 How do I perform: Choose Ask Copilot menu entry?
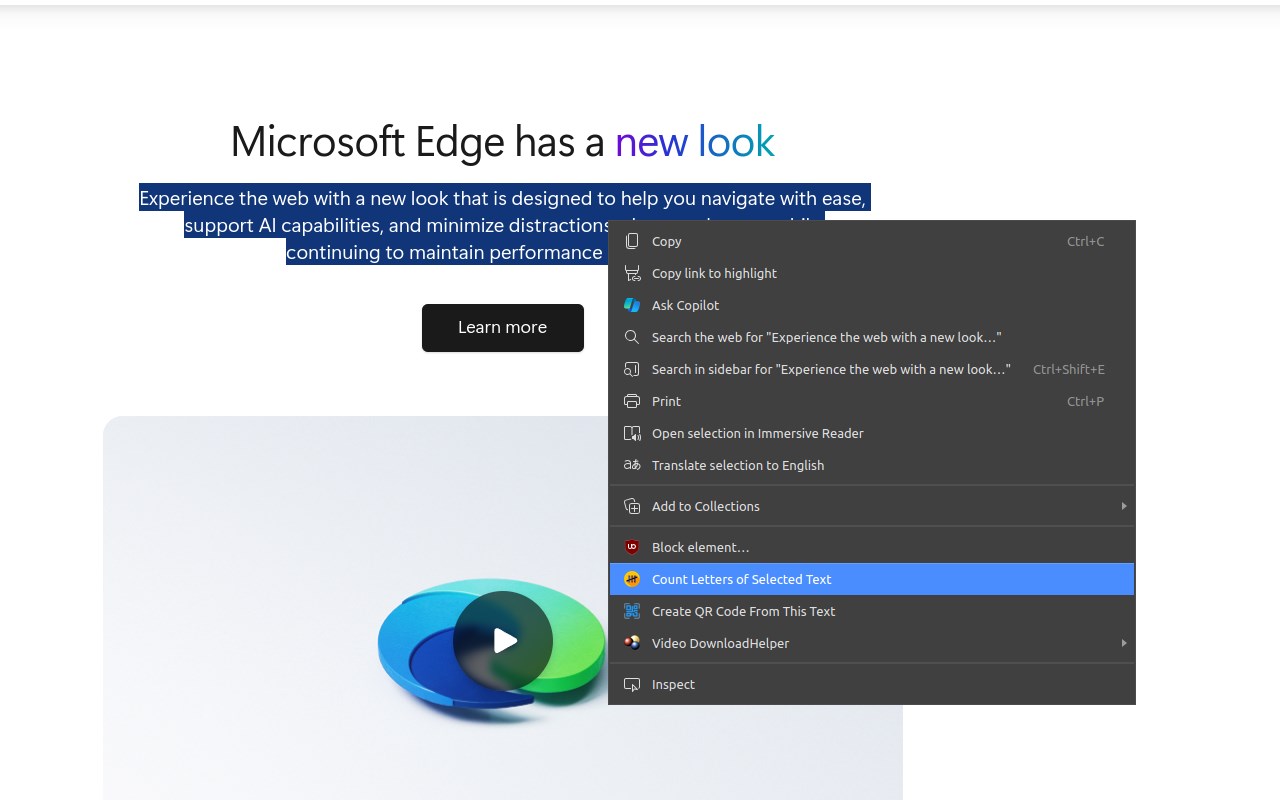coord(872,305)
